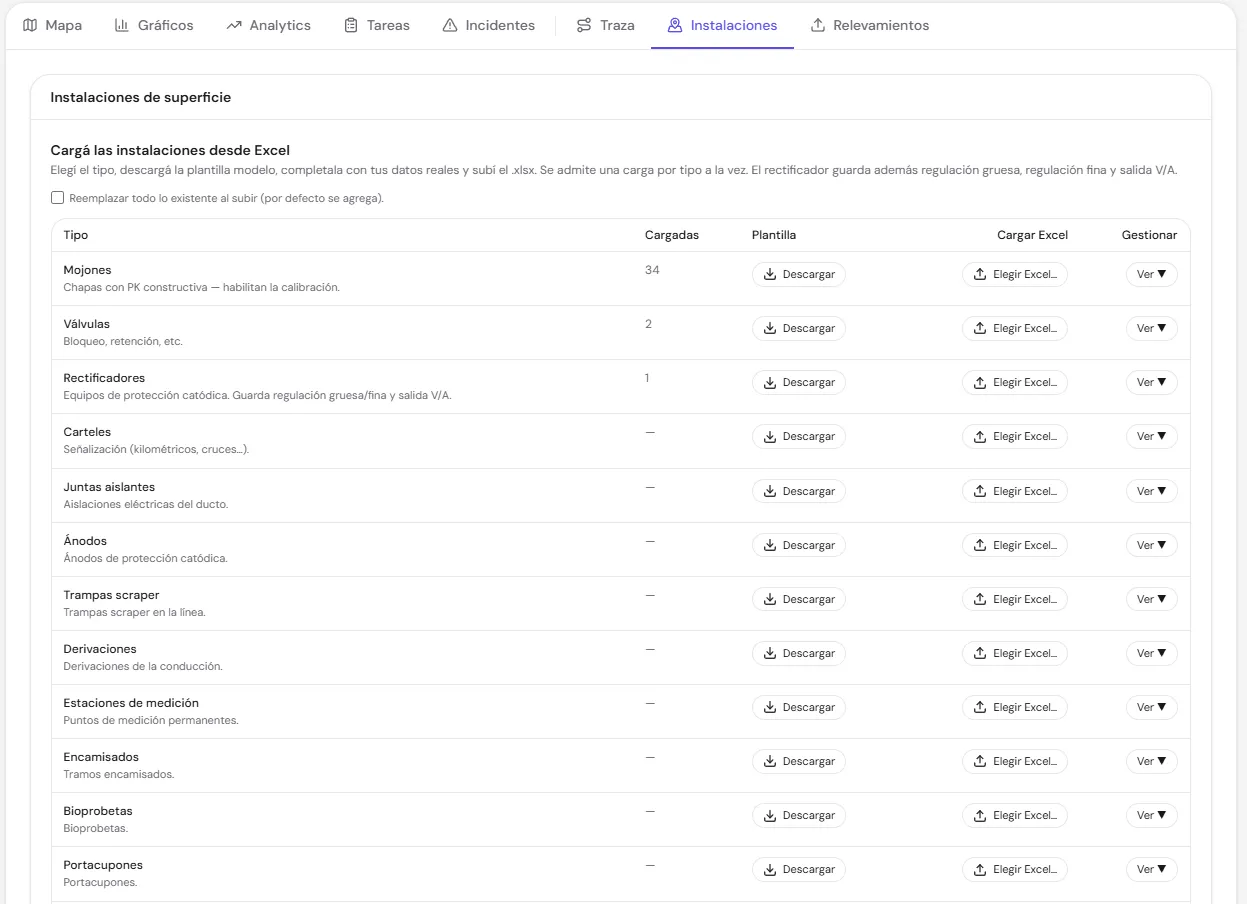
Task: Open Ver dropdown for Rectificadores
Action: coord(1152,382)
